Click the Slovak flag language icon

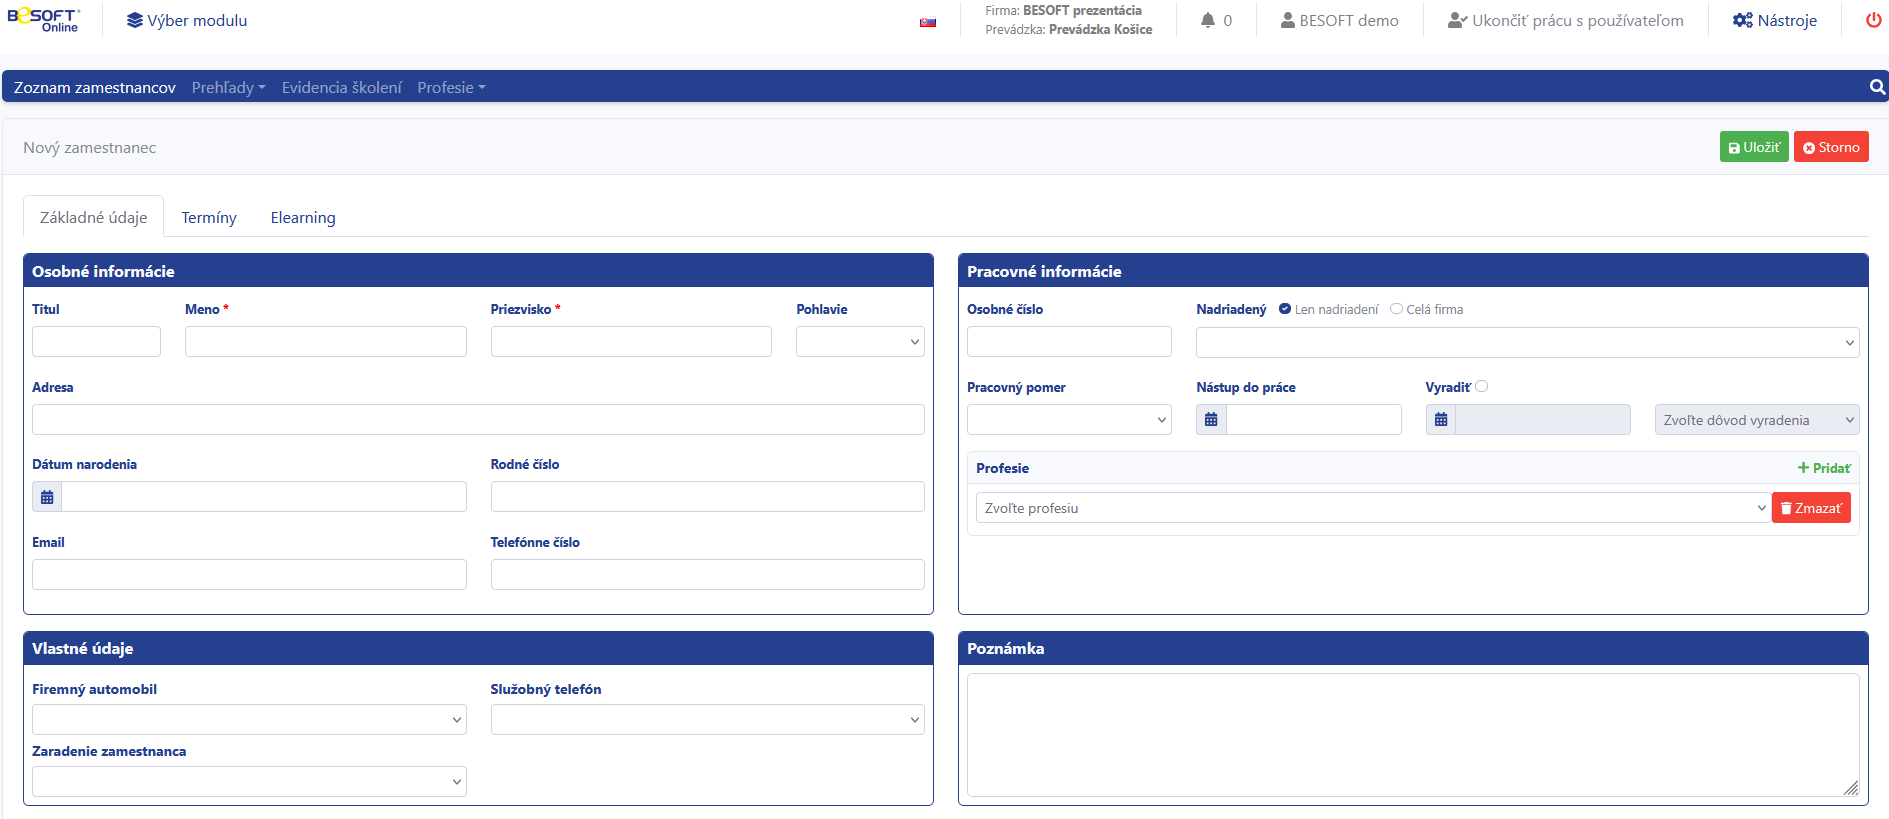tap(927, 22)
